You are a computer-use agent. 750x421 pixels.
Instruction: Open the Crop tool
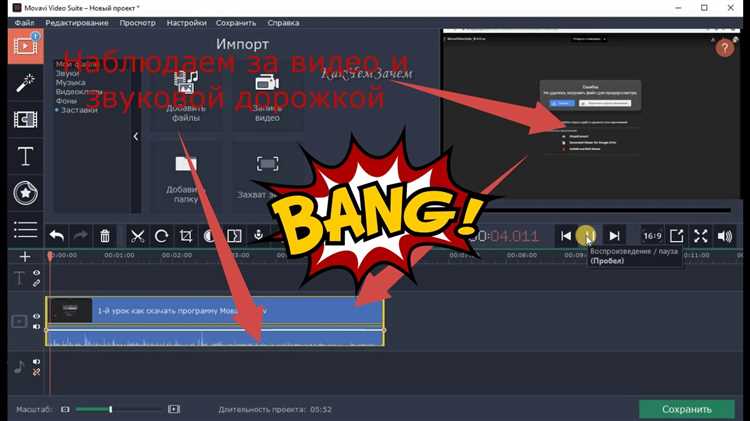[x=186, y=236]
